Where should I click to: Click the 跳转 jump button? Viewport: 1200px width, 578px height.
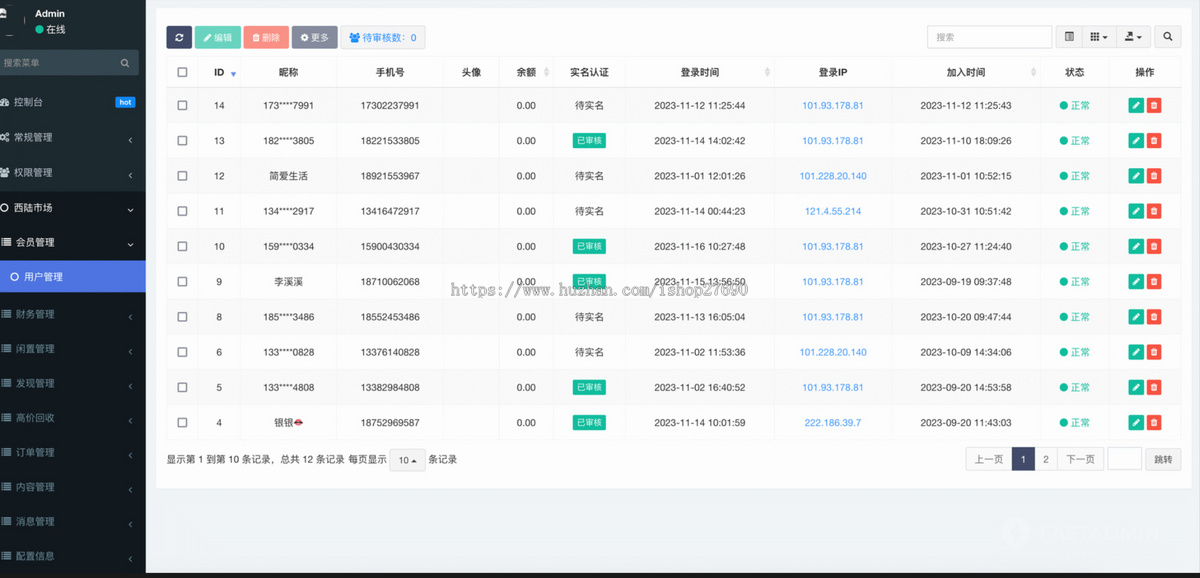pos(1162,459)
